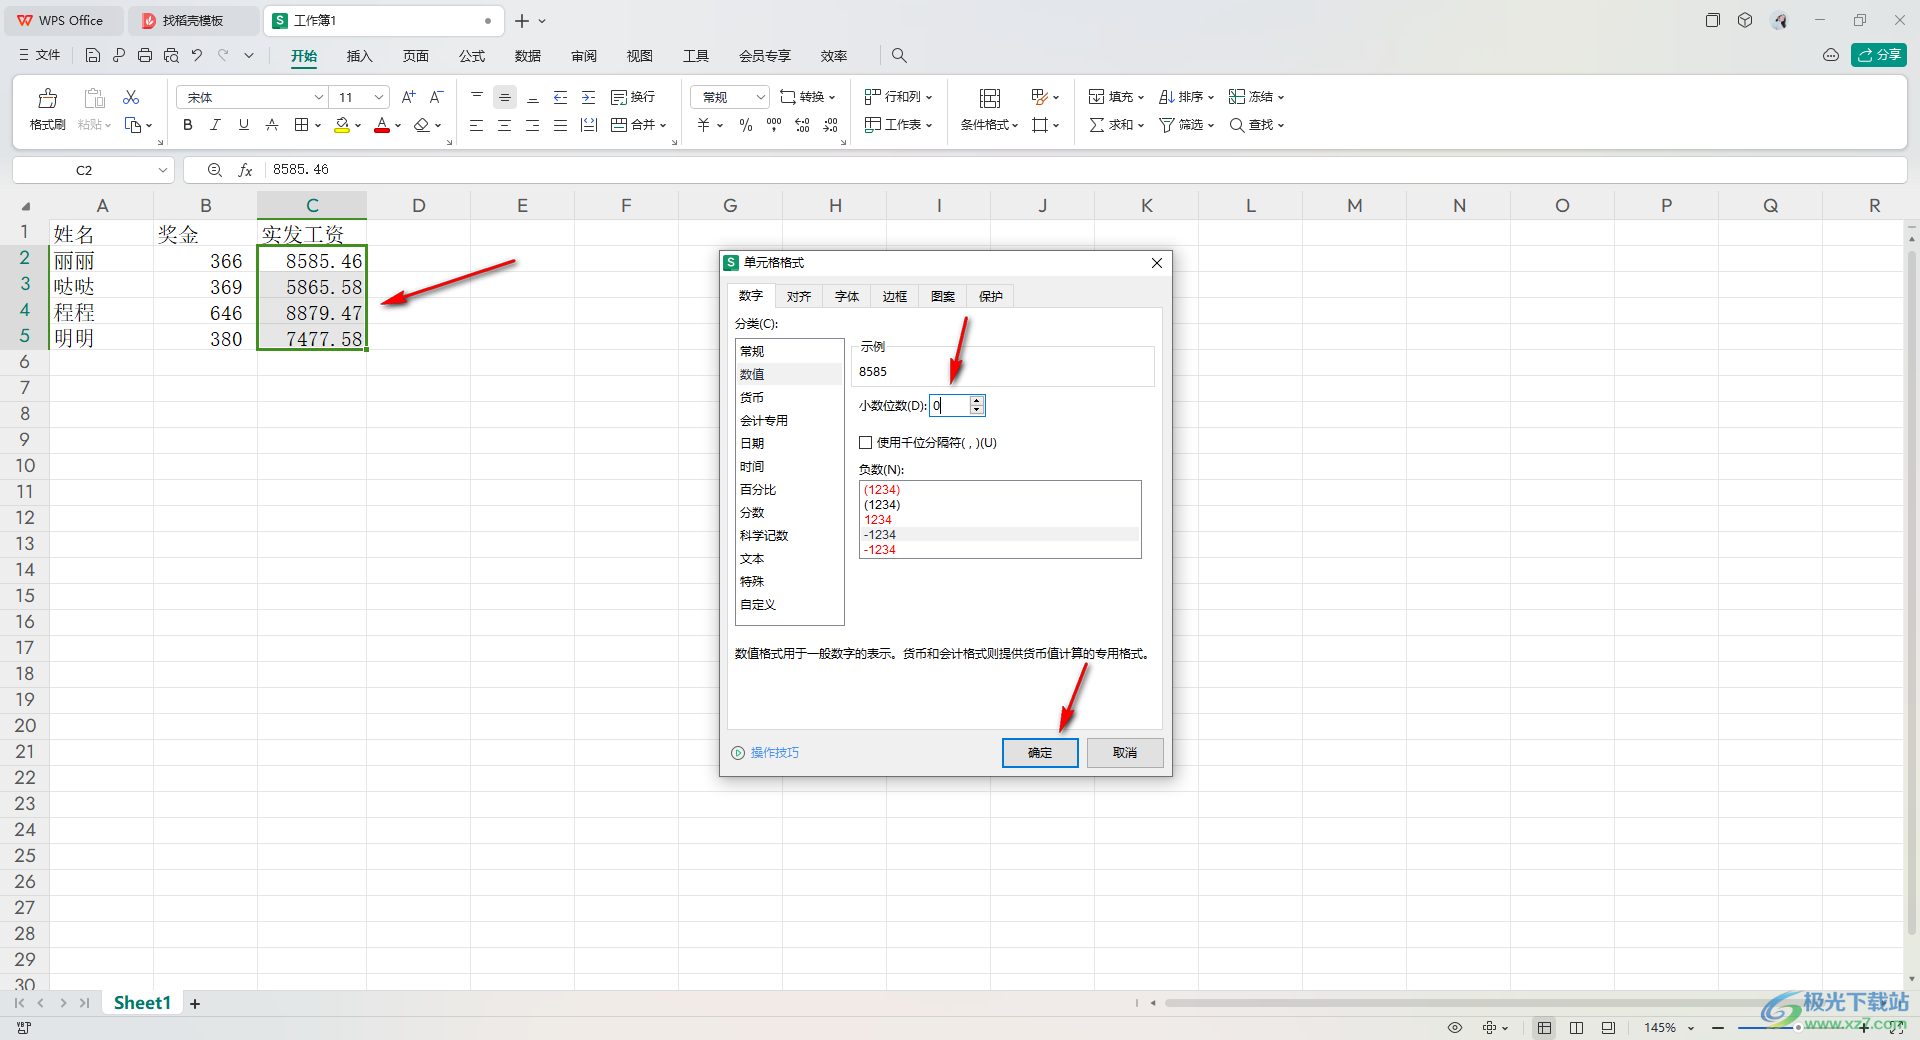Click the Wrap text button
Screen dimensions: 1920x1040
tap(633, 97)
